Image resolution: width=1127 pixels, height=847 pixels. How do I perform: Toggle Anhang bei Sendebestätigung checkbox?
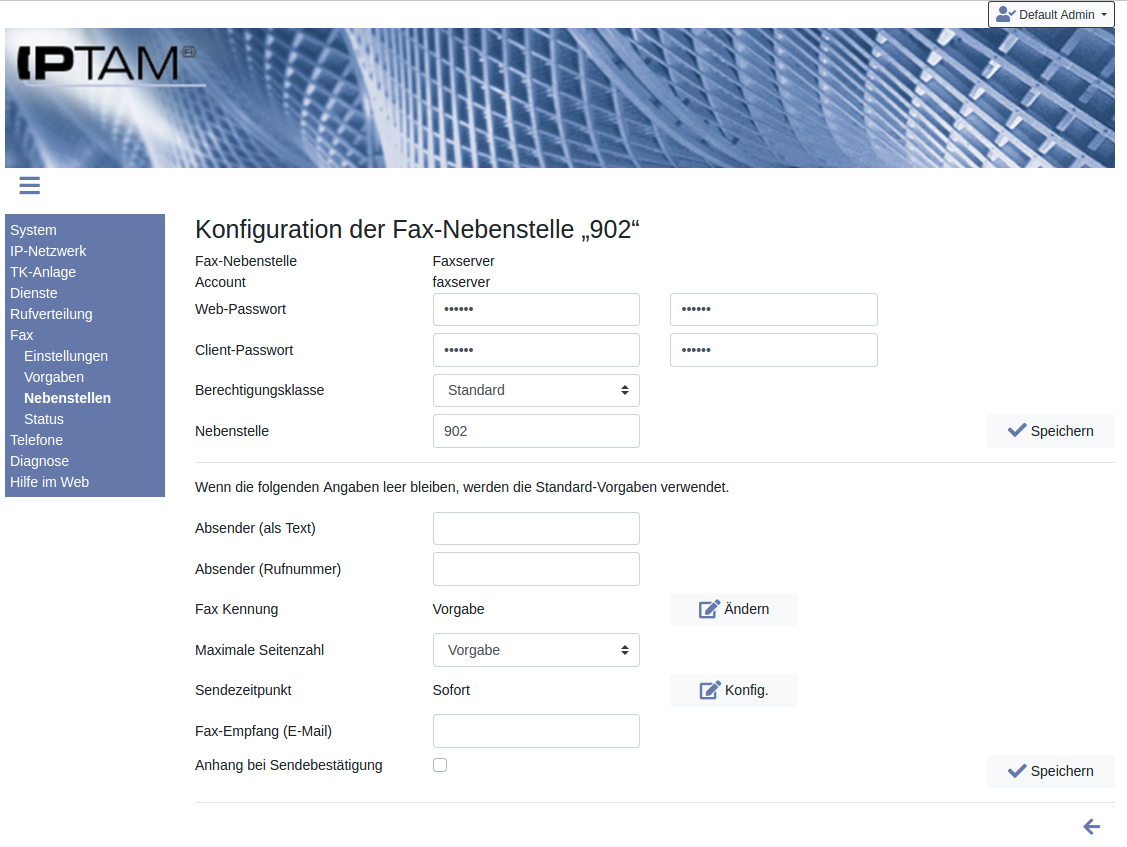(440, 765)
